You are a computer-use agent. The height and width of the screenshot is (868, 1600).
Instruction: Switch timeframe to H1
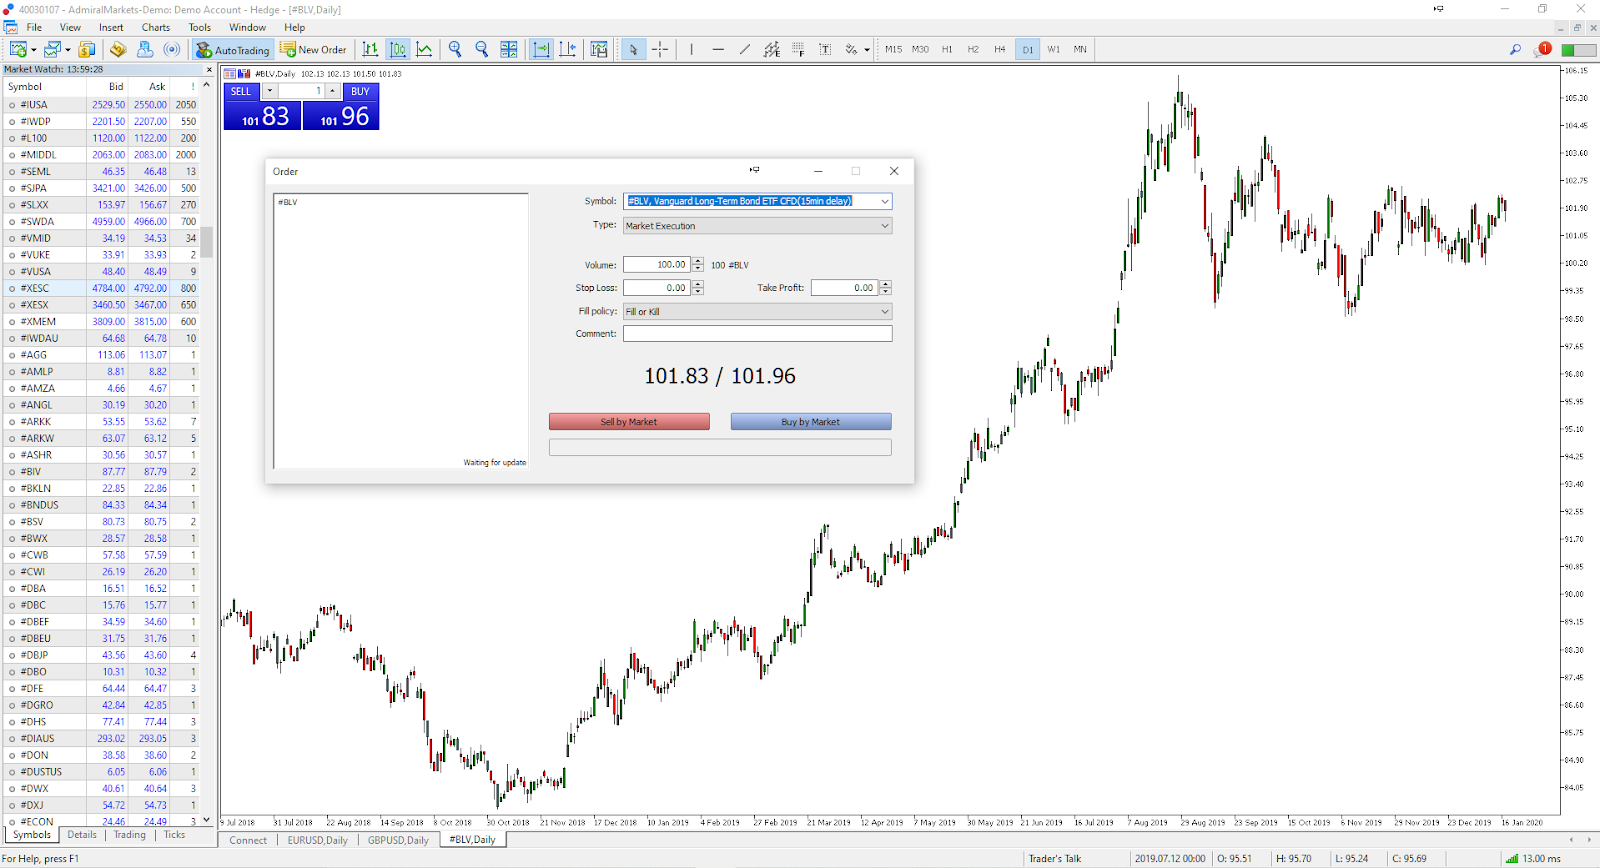click(x=947, y=49)
